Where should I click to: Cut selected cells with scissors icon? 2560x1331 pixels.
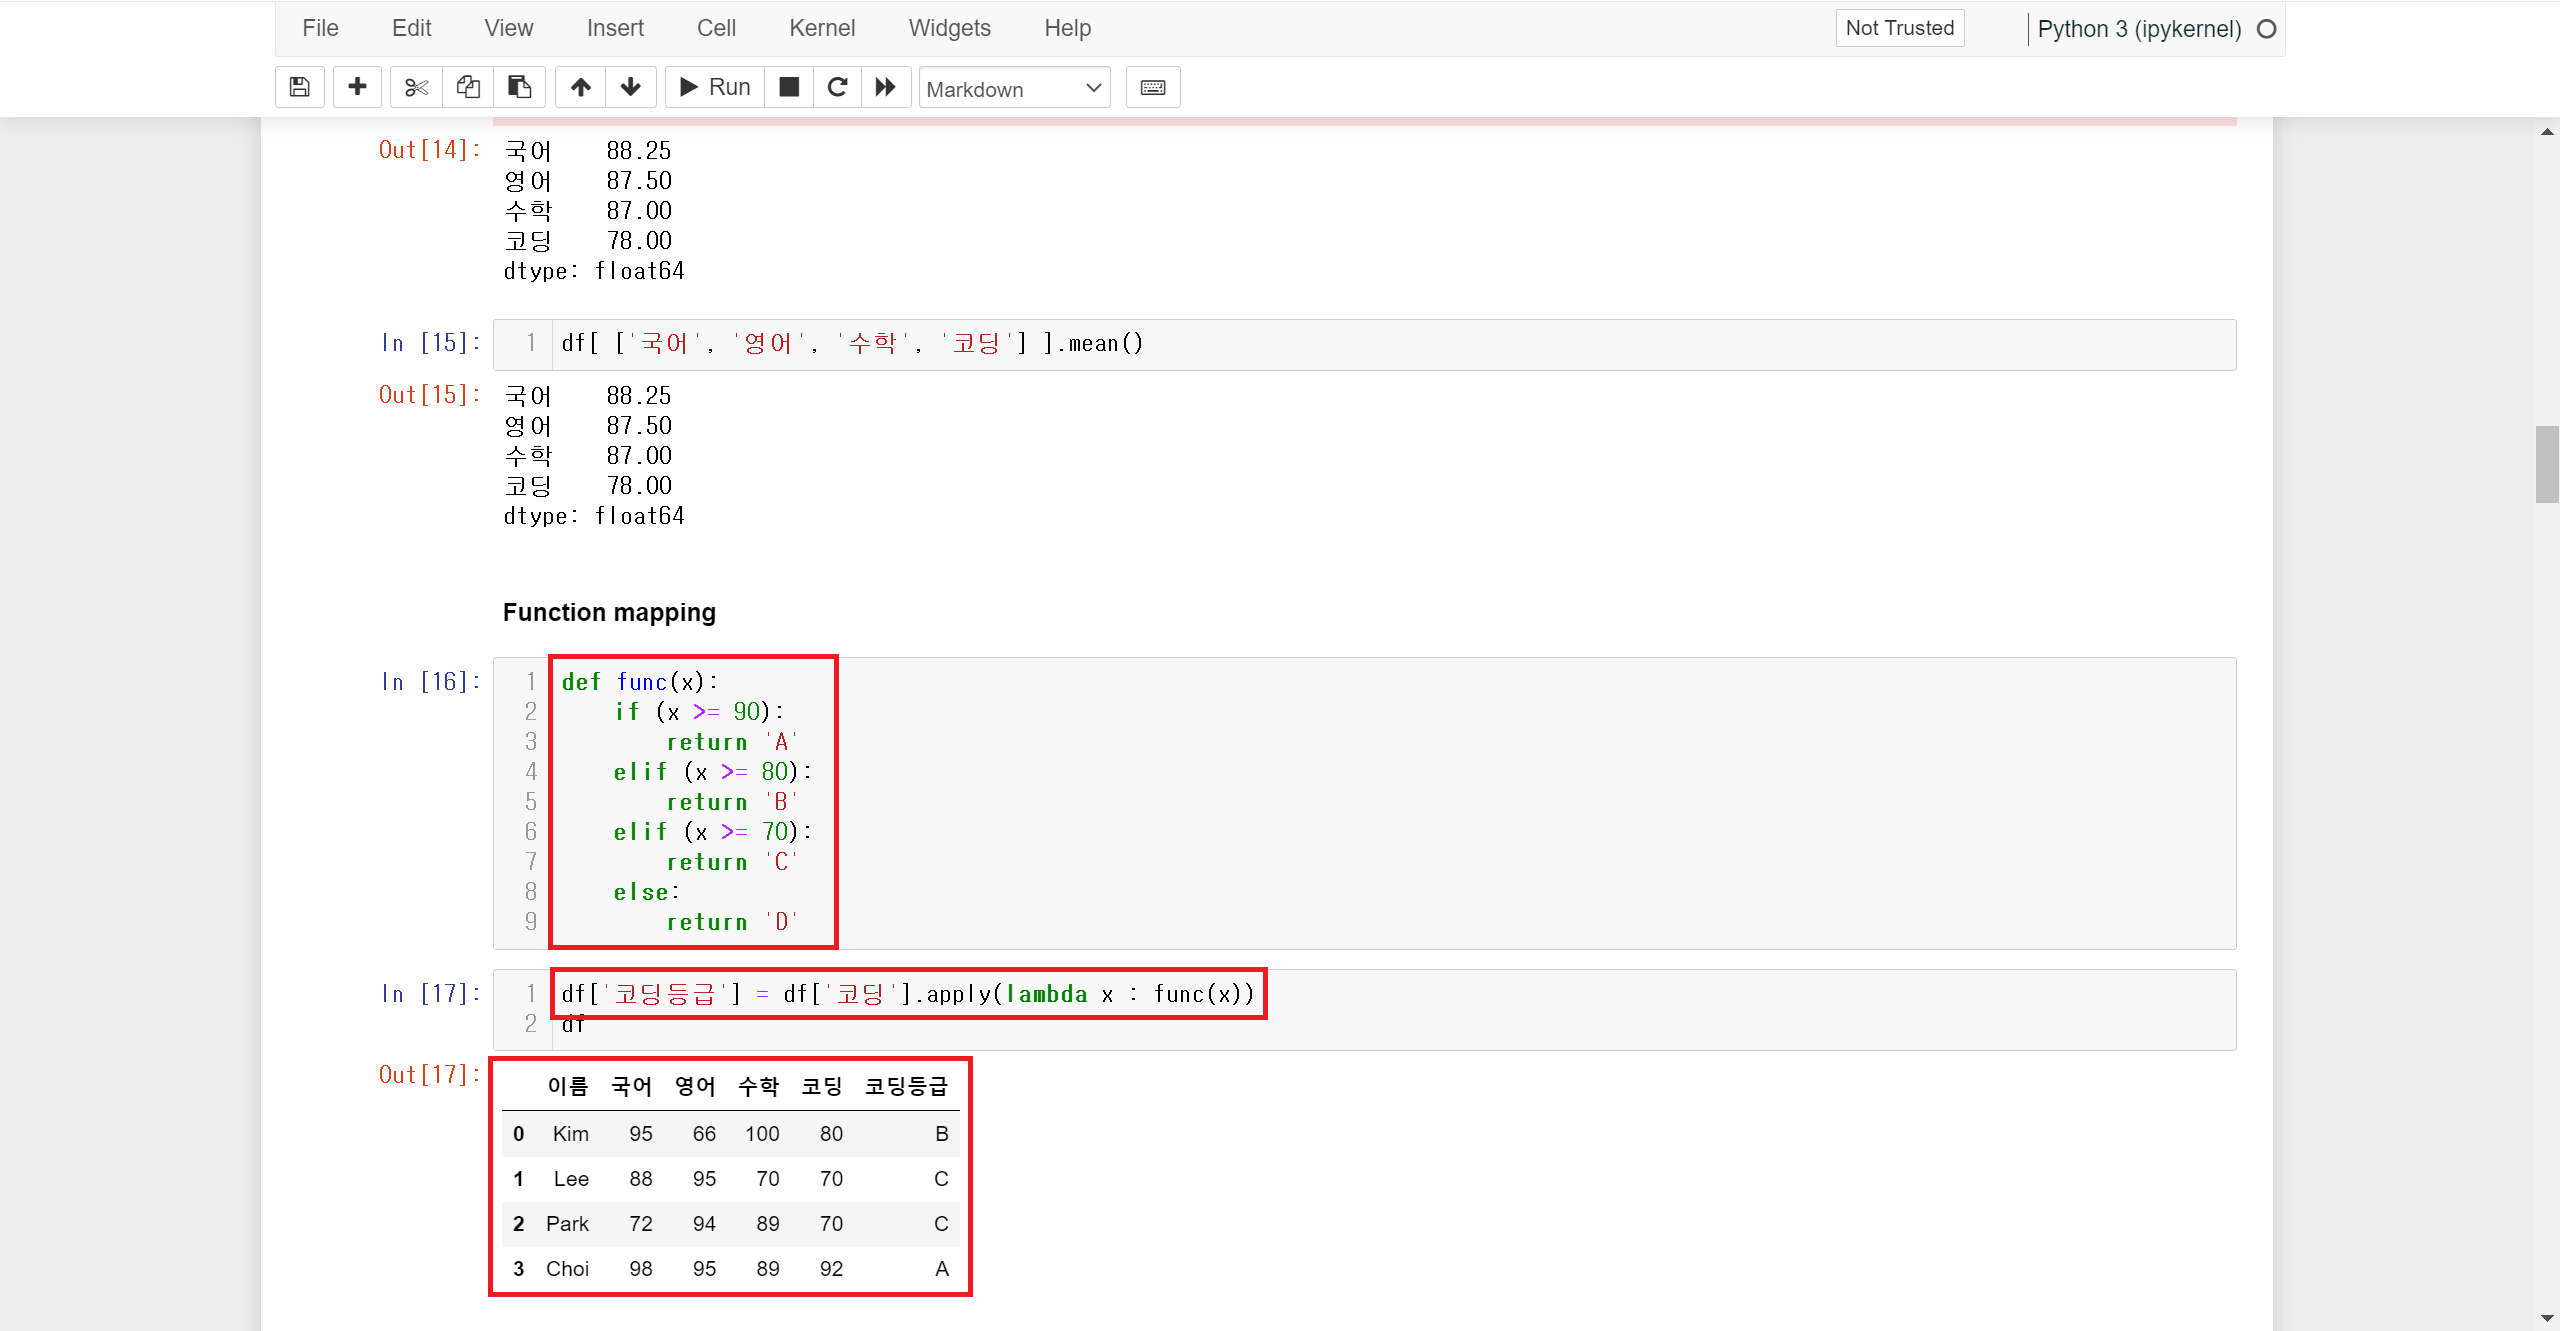coord(416,87)
